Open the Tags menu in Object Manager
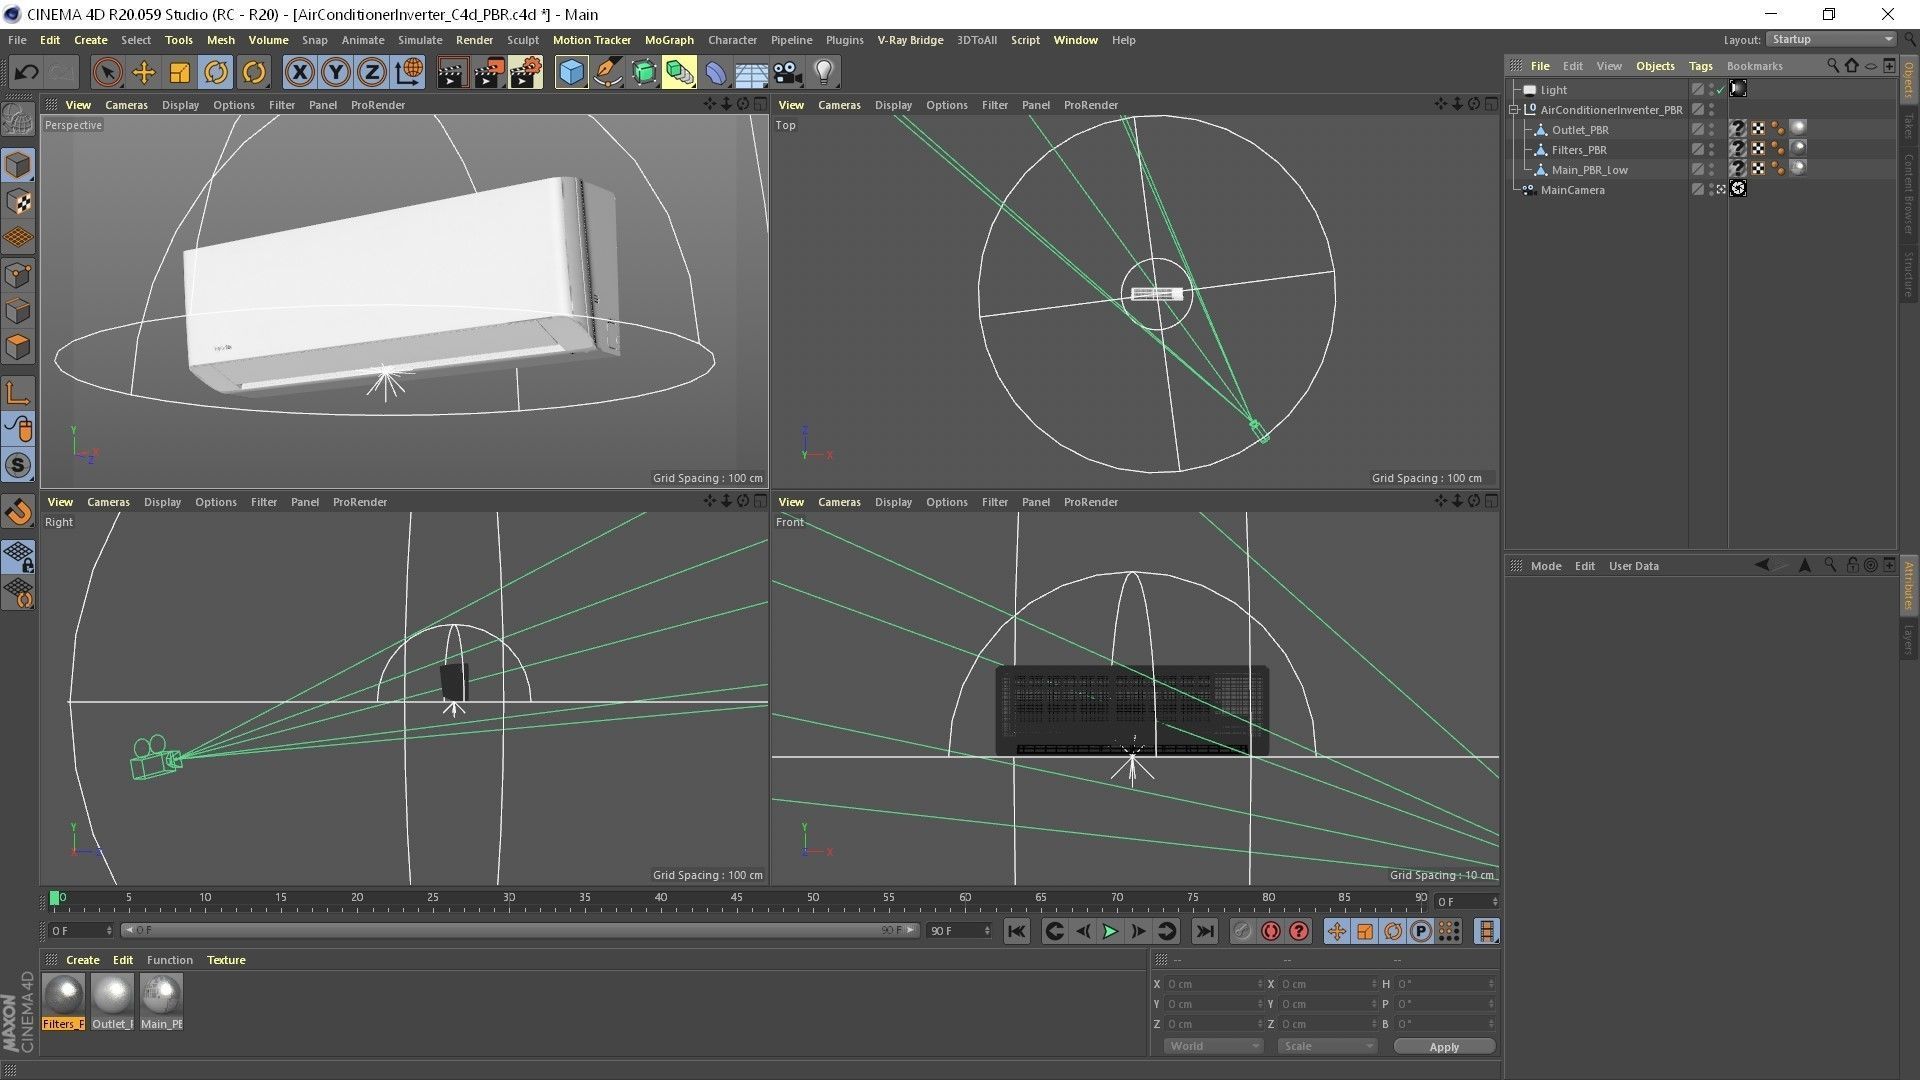Viewport: 1920px width, 1080px height. click(x=1700, y=66)
